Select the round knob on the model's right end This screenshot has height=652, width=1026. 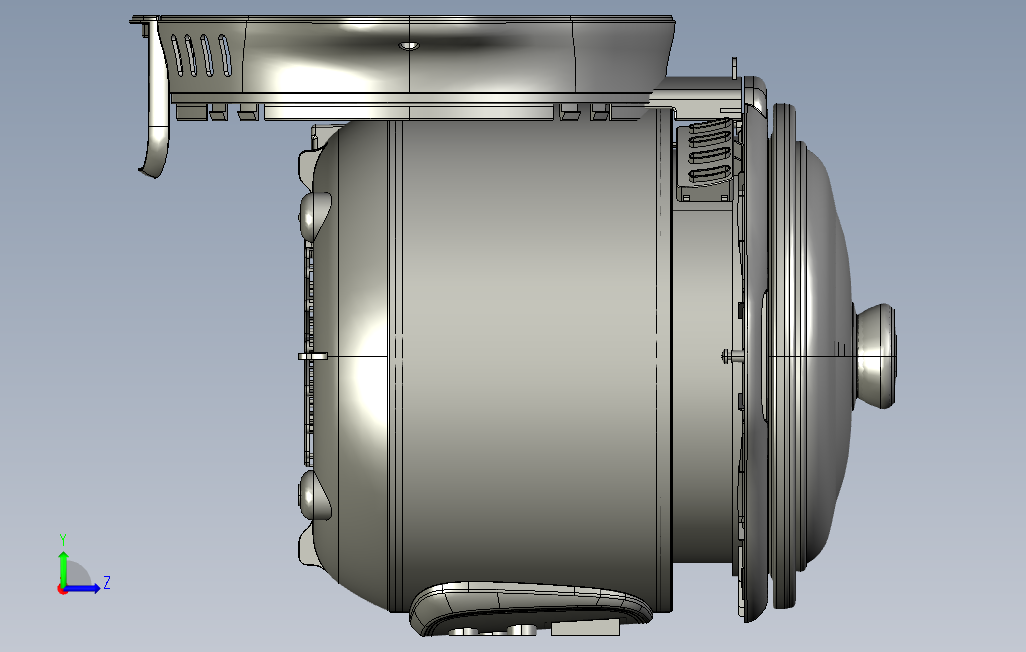point(876,356)
